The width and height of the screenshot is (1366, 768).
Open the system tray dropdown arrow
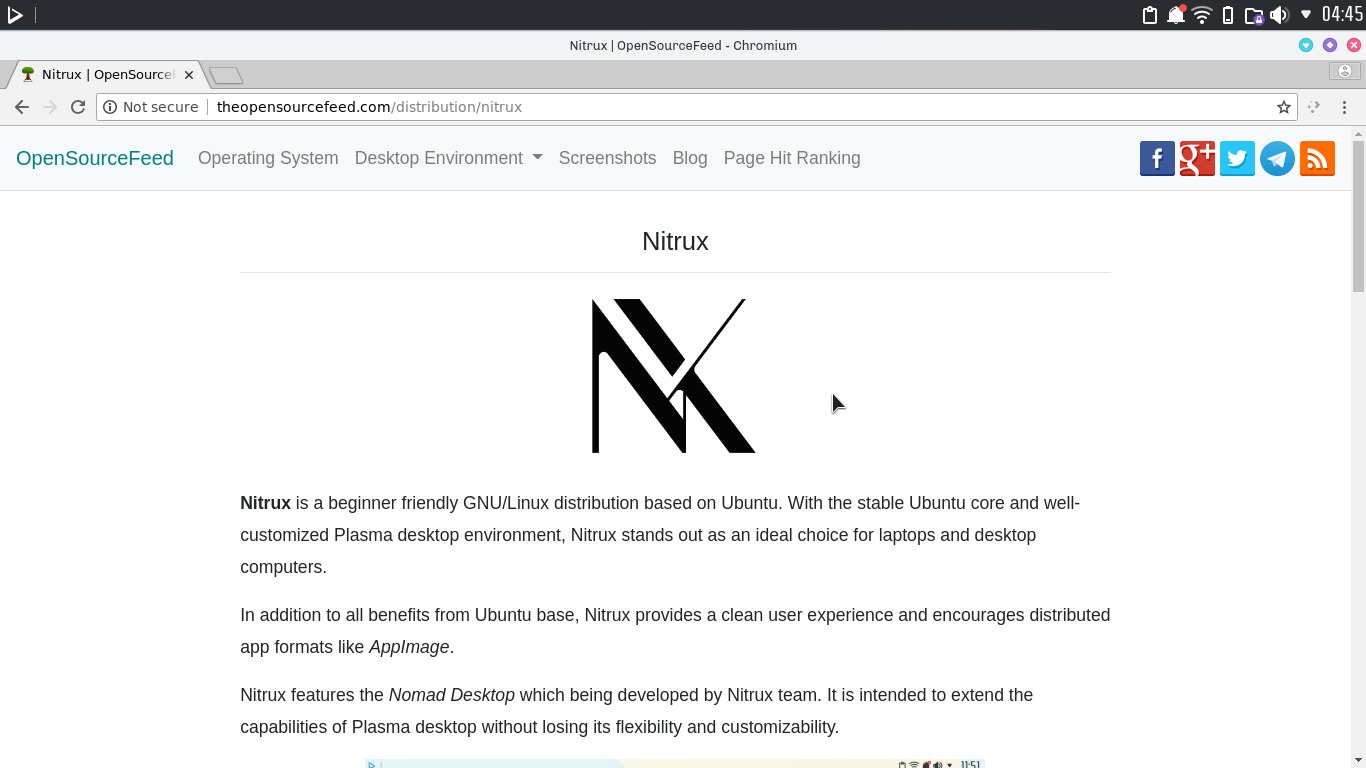[x=1305, y=15]
